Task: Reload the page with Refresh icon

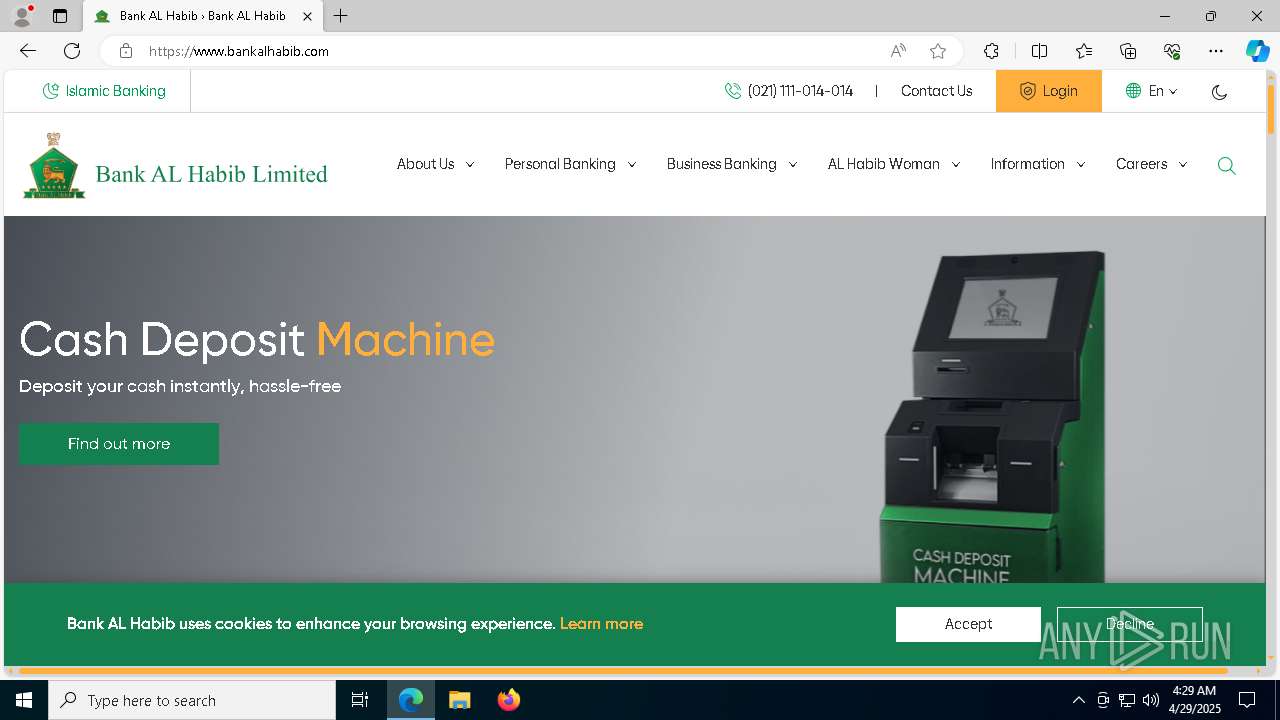Action: coord(72,51)
